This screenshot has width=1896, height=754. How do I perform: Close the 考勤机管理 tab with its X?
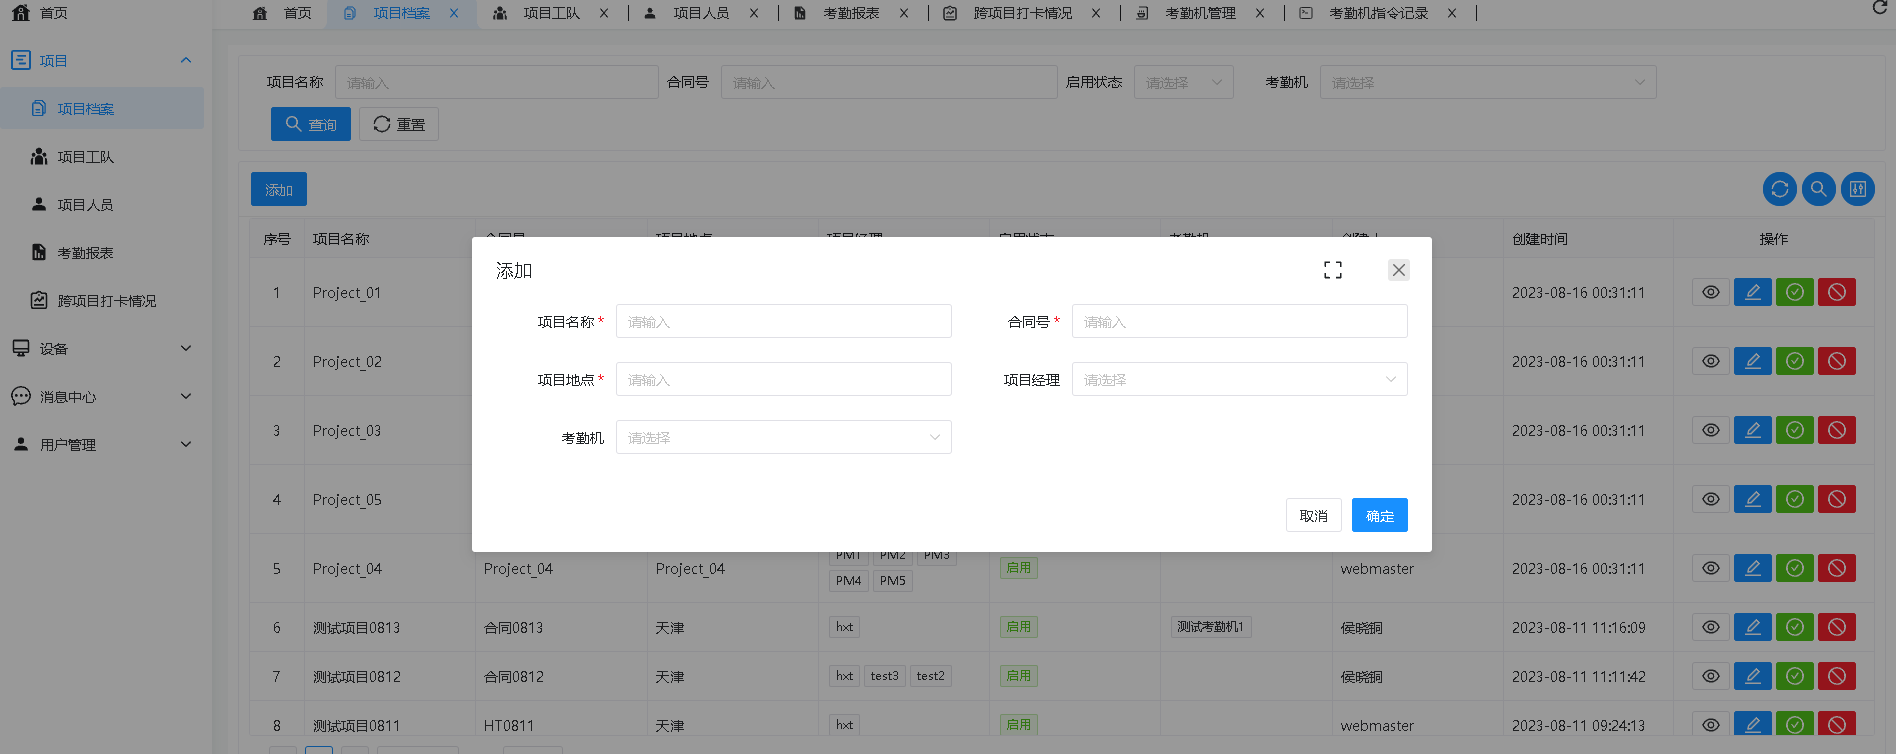[x=1260, y=13]
